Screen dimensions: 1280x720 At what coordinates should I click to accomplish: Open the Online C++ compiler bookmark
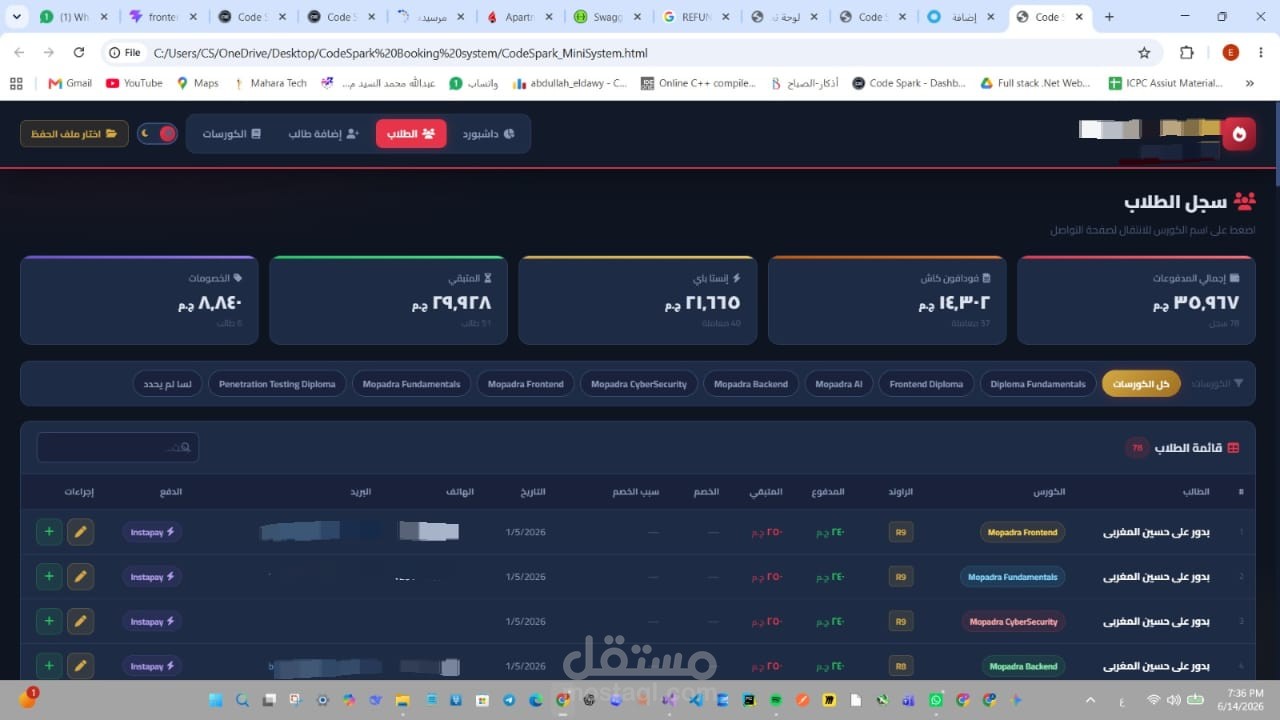pyautogui.click(x=698, y=83)
